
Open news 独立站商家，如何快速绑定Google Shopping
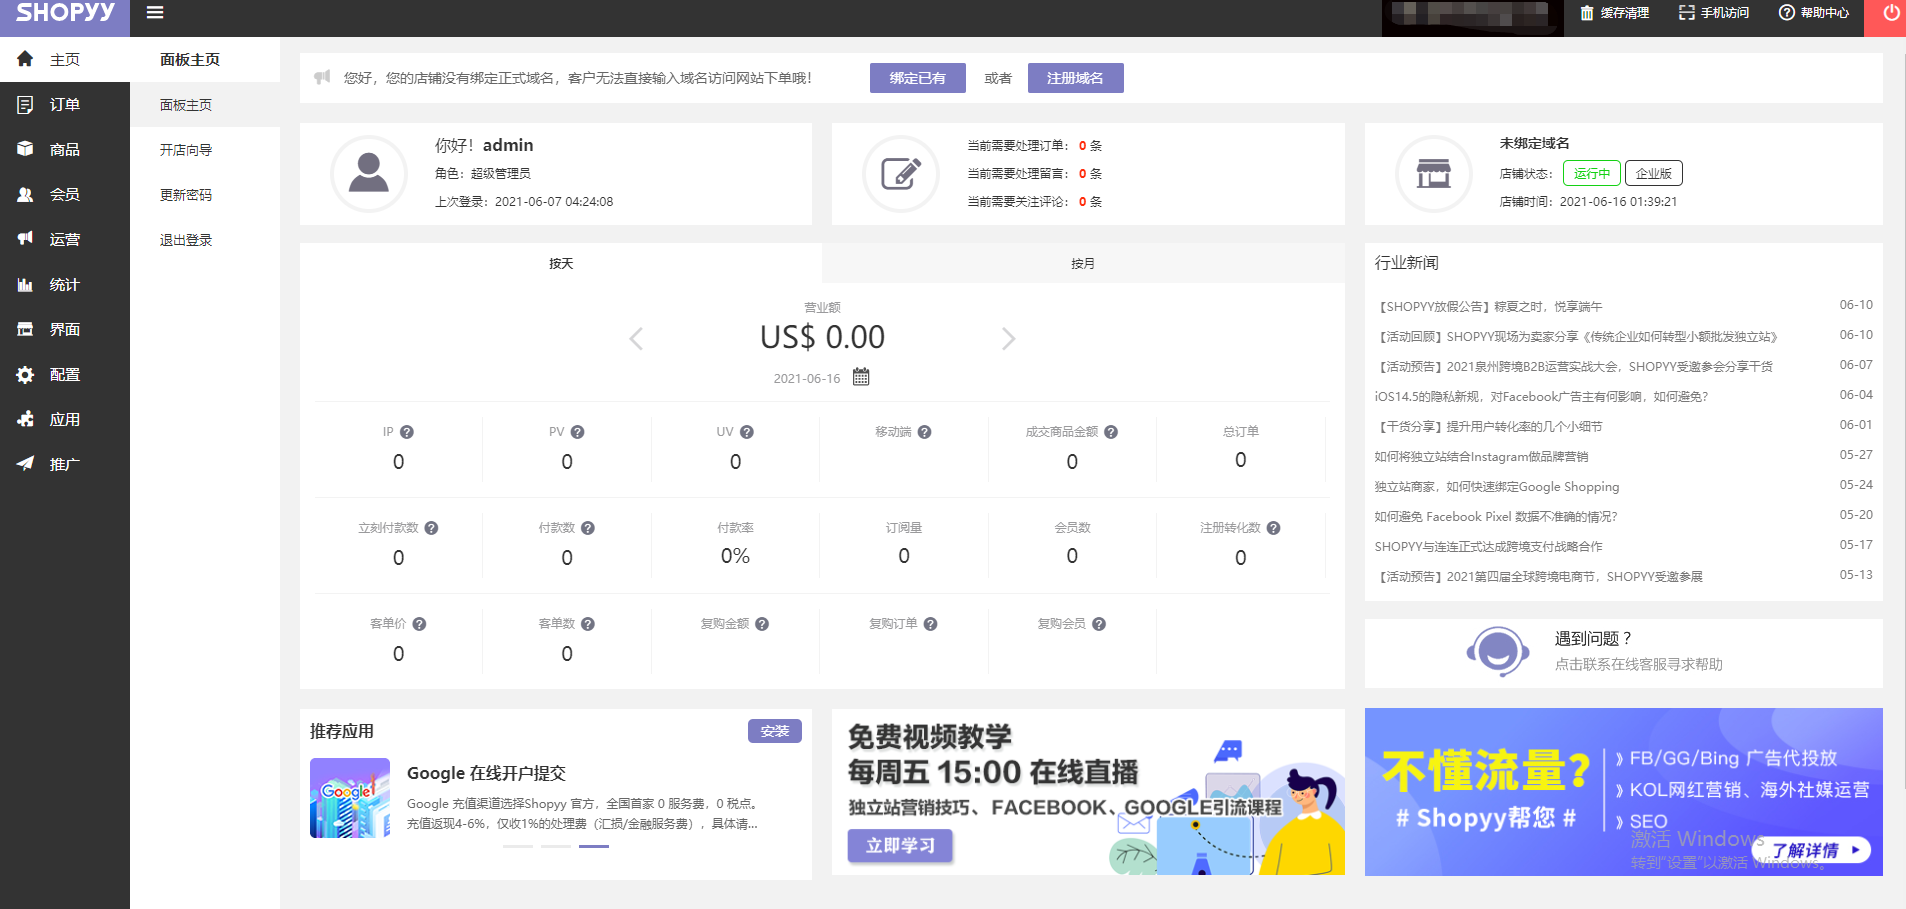pyautogui.click(x=1497, y=487)
